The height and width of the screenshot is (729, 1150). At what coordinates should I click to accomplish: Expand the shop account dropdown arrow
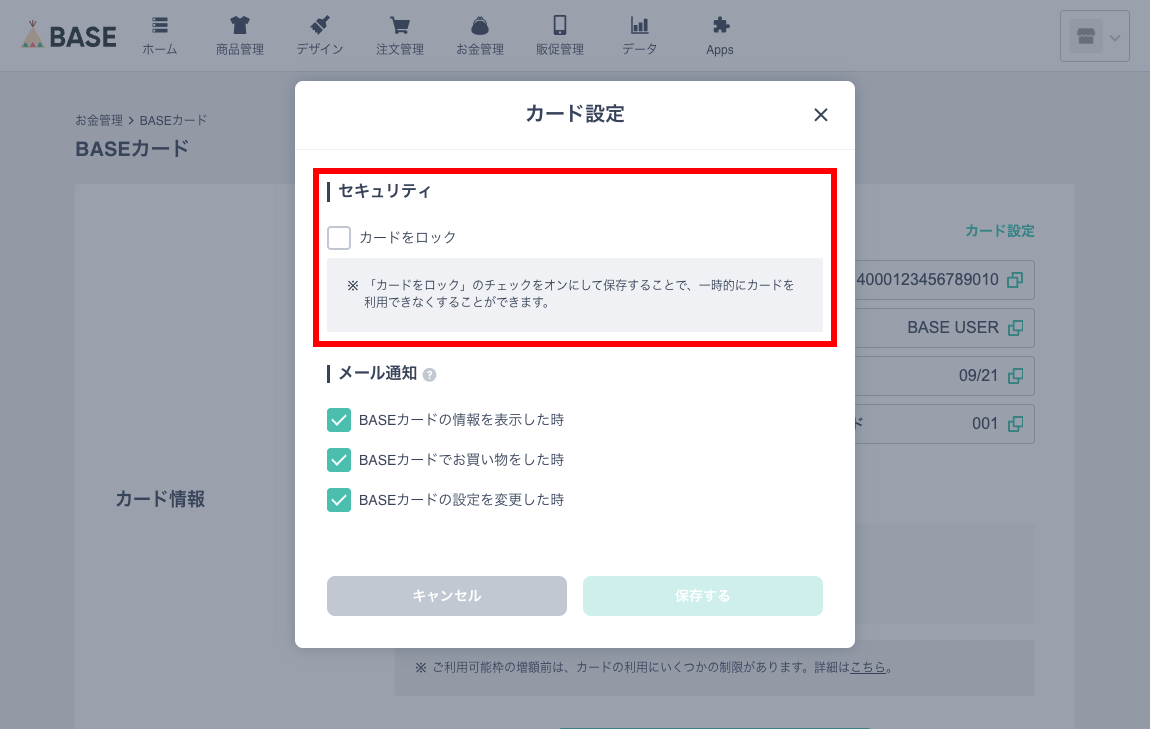[1115, 37]
